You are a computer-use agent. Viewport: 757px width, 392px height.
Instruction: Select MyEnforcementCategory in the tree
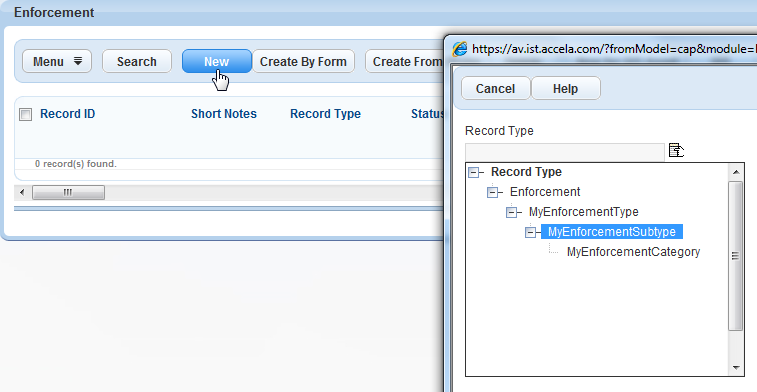pyautogui.click(x=633, y=252)
